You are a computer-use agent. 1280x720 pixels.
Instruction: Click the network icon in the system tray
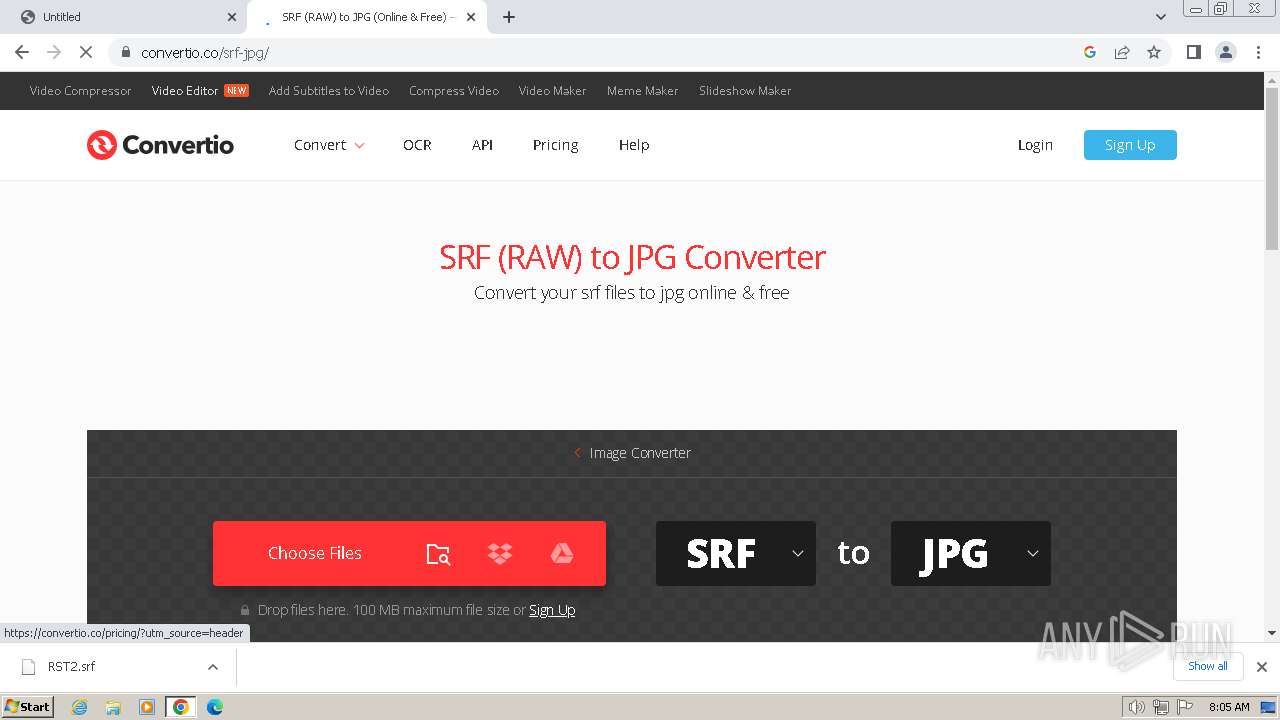[x=1161, y=707]
